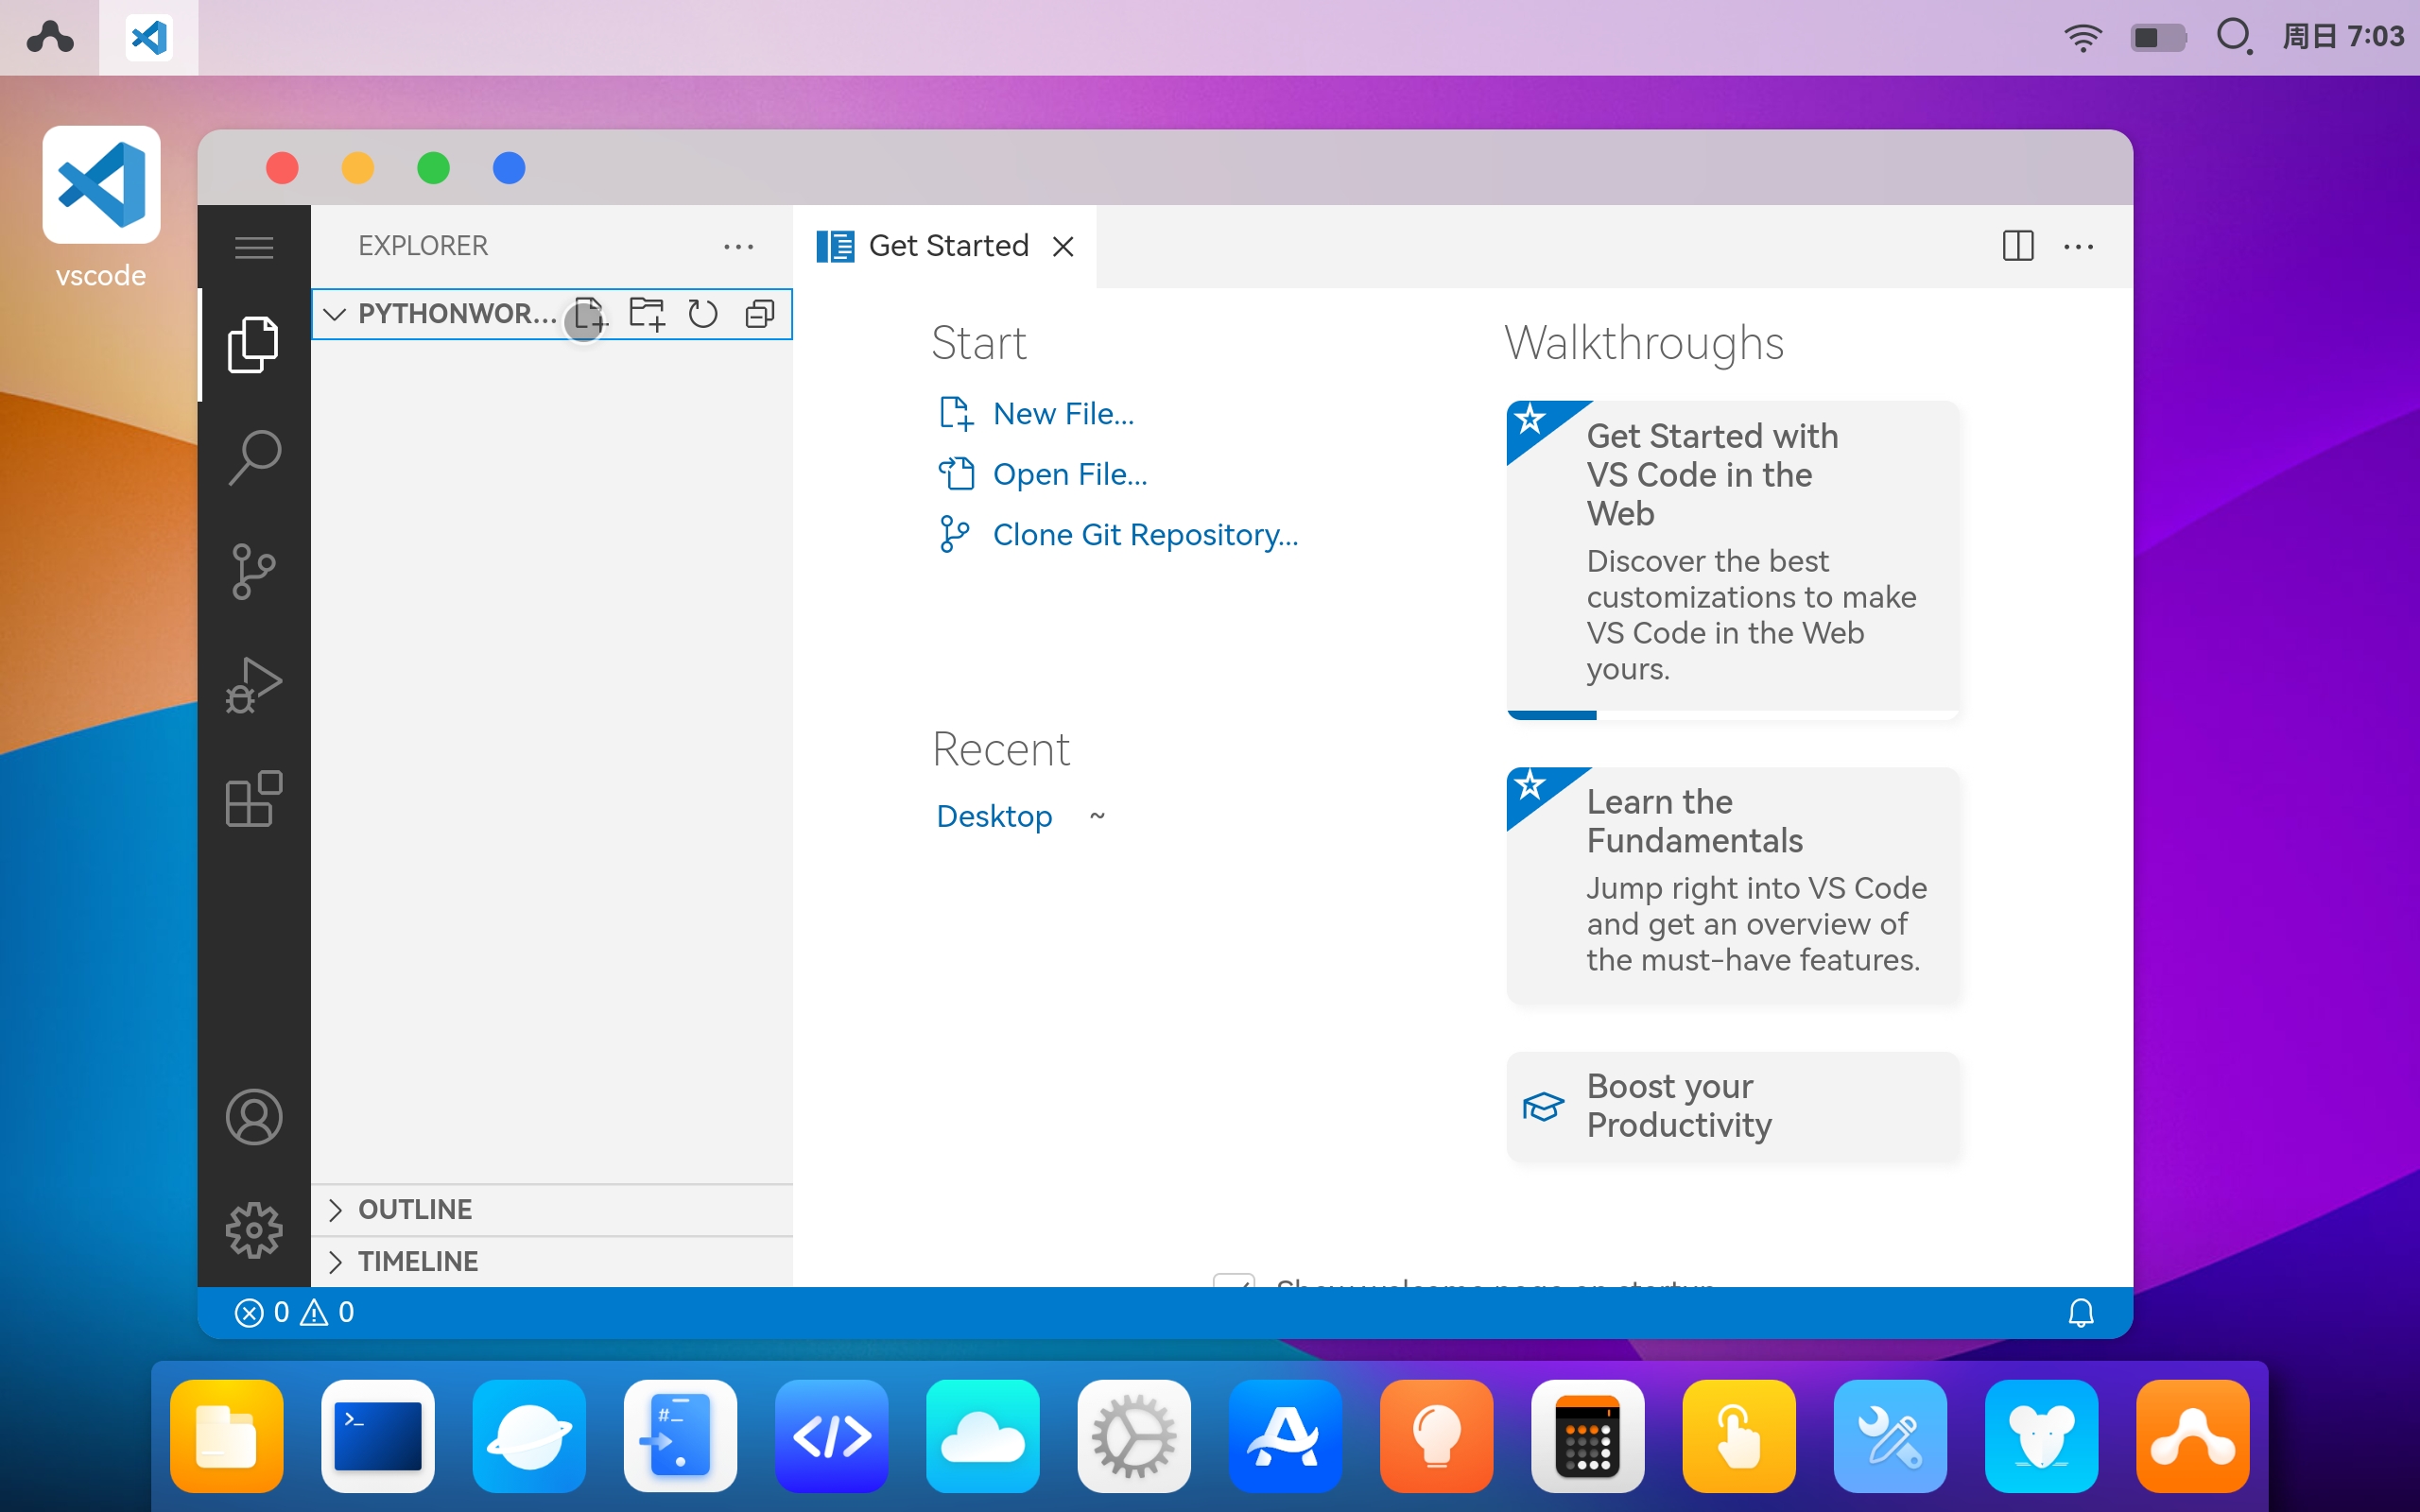Image resolution: width=2420 pixels, height=1512 pixels.
Task: Open the app store in dock
Action: (x=1285, y=1436)
